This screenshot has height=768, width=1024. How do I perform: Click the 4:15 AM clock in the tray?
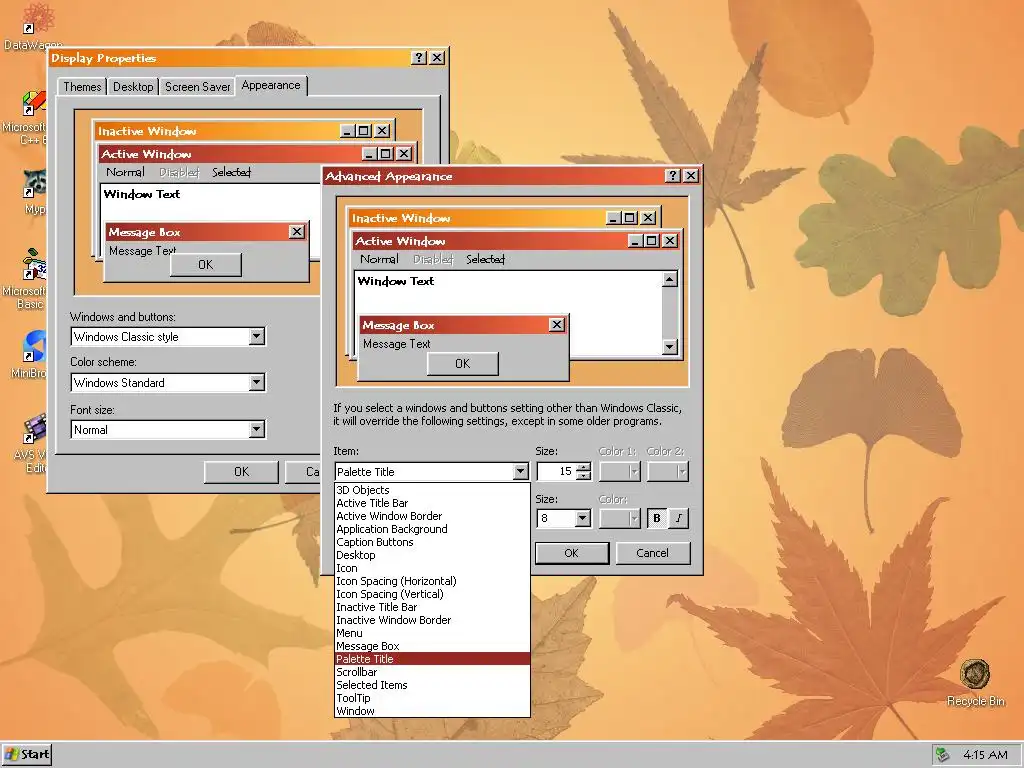coord(985,755)
